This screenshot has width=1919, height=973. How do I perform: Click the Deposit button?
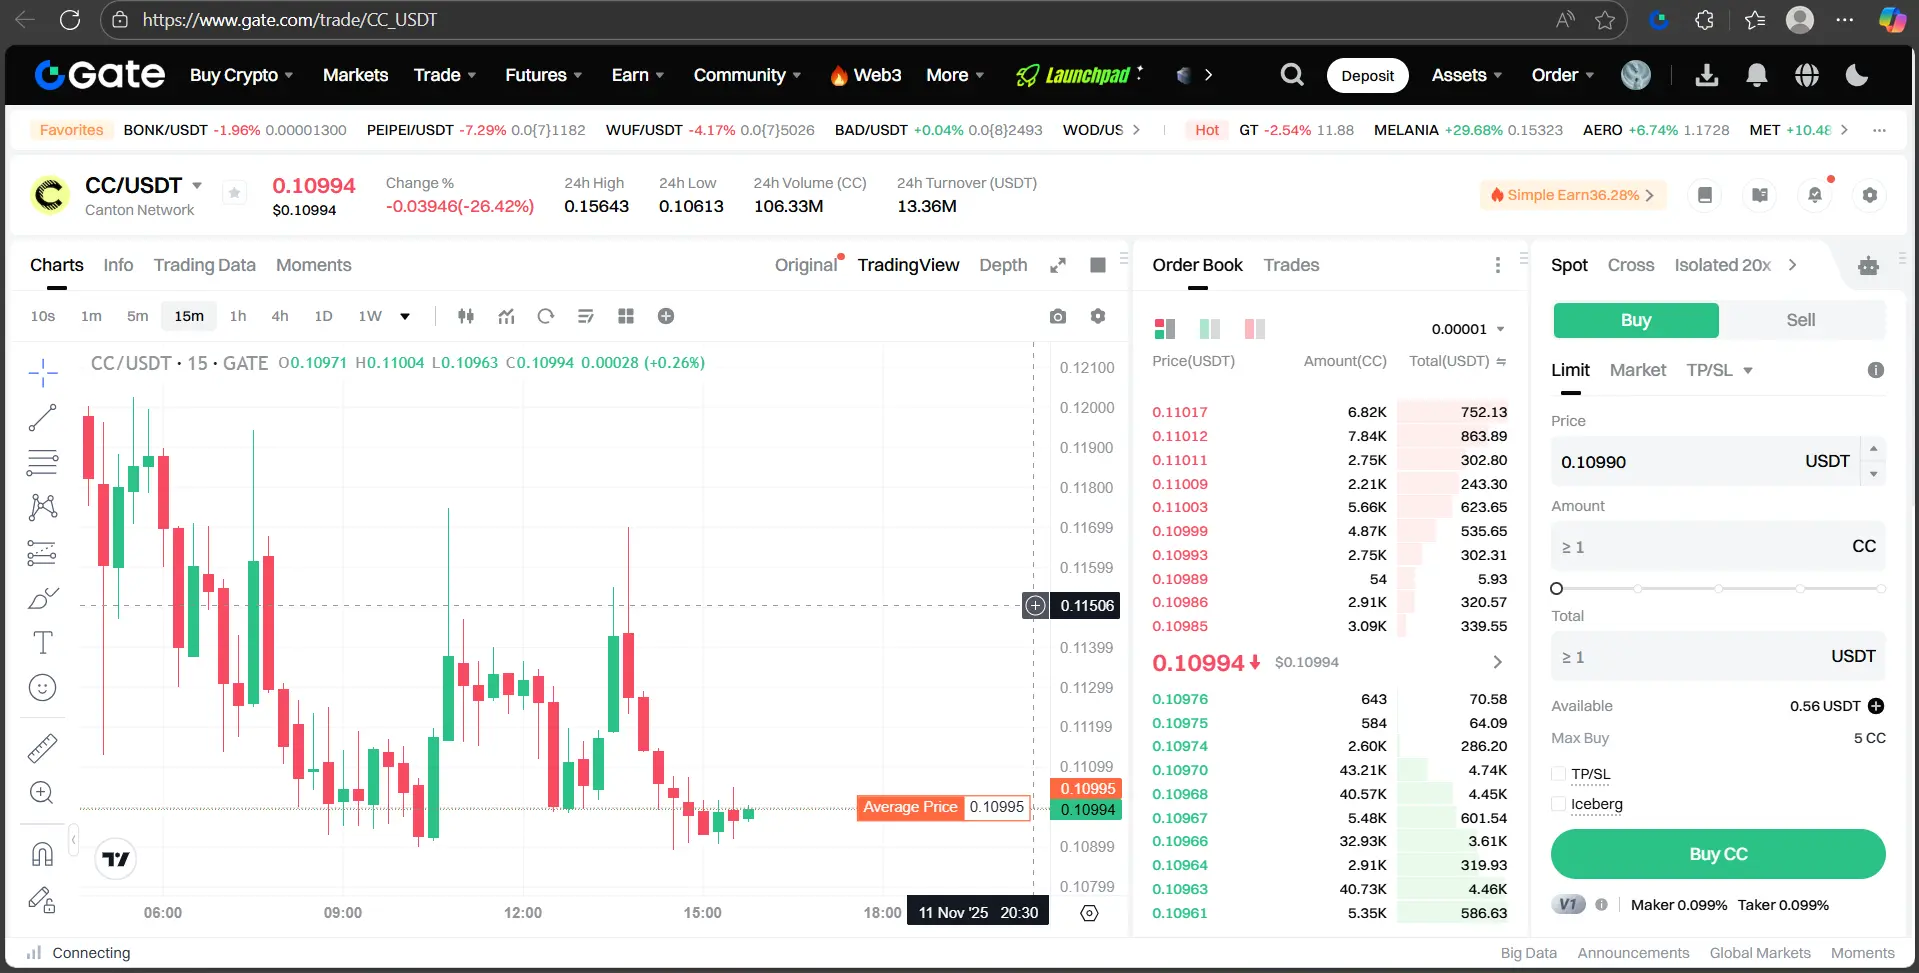coord(1367,76)
